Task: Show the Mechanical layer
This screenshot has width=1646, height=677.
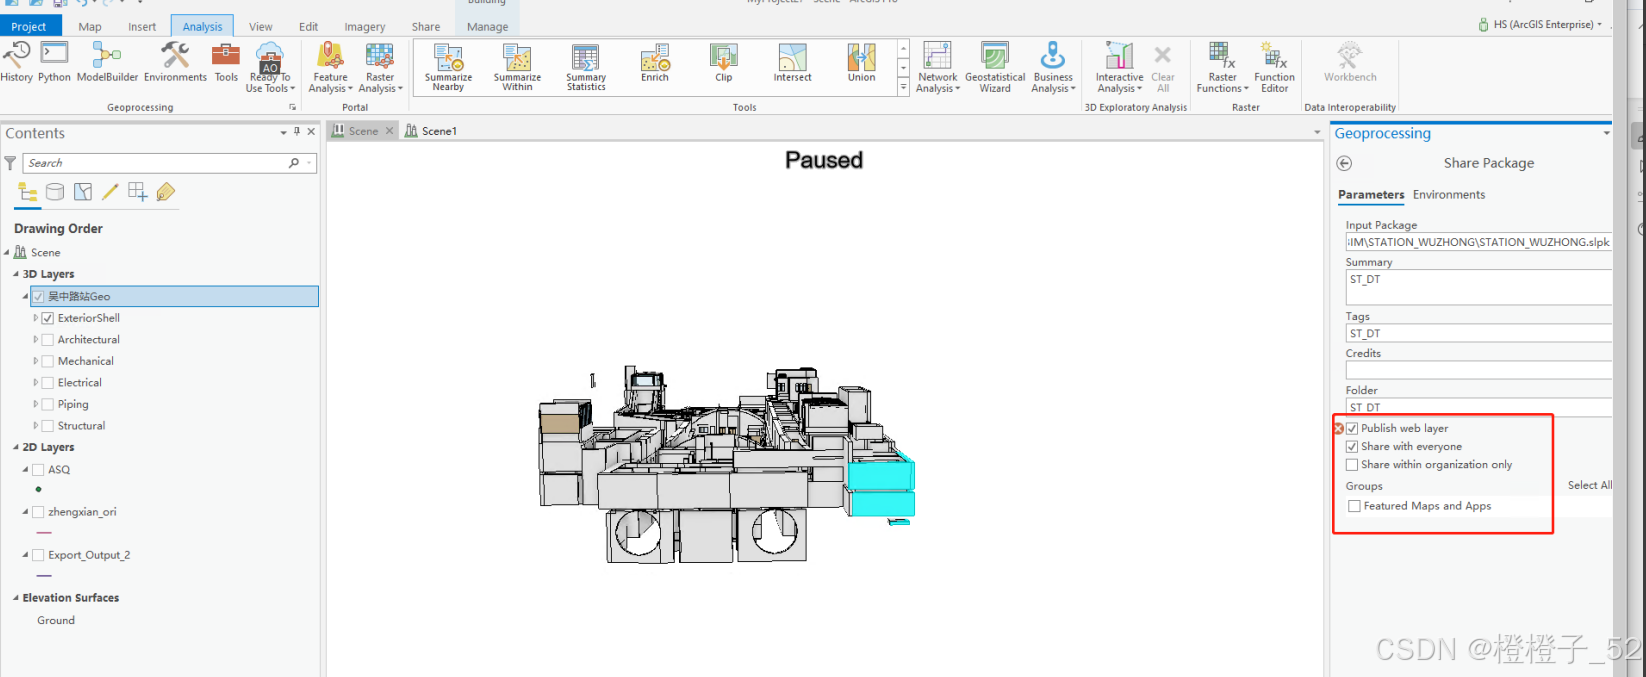Action: pos(47,361)
